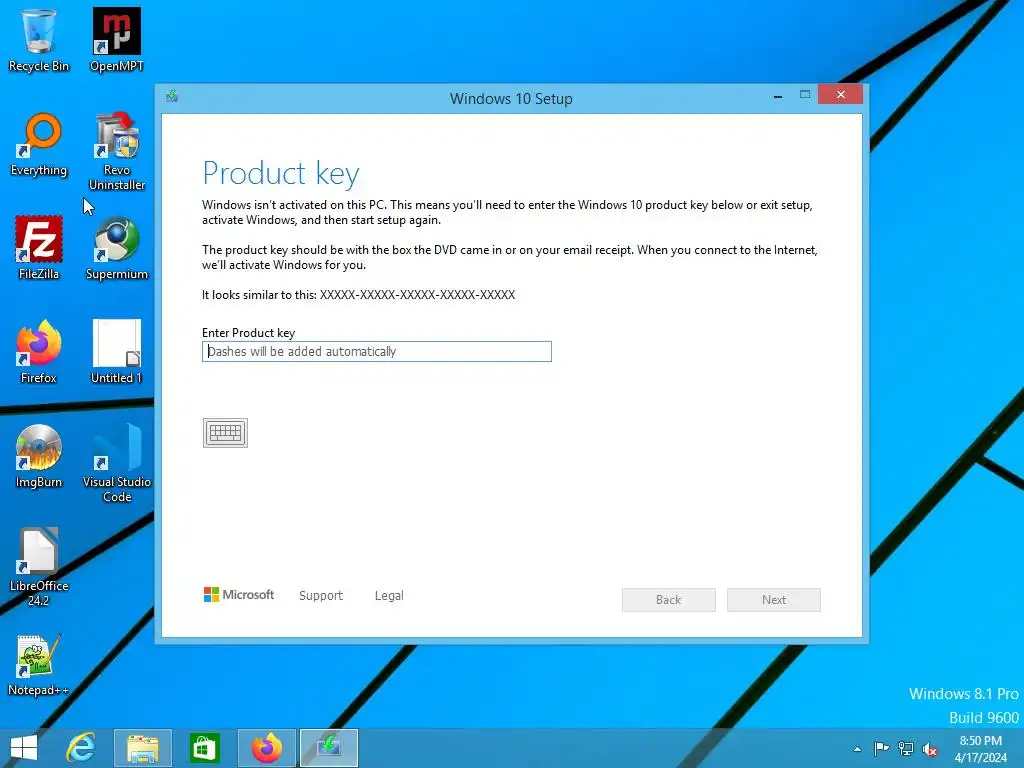Select the OpenMPT desktop shortcut
Screen dimensions: 1024x768
click(117, 40)
